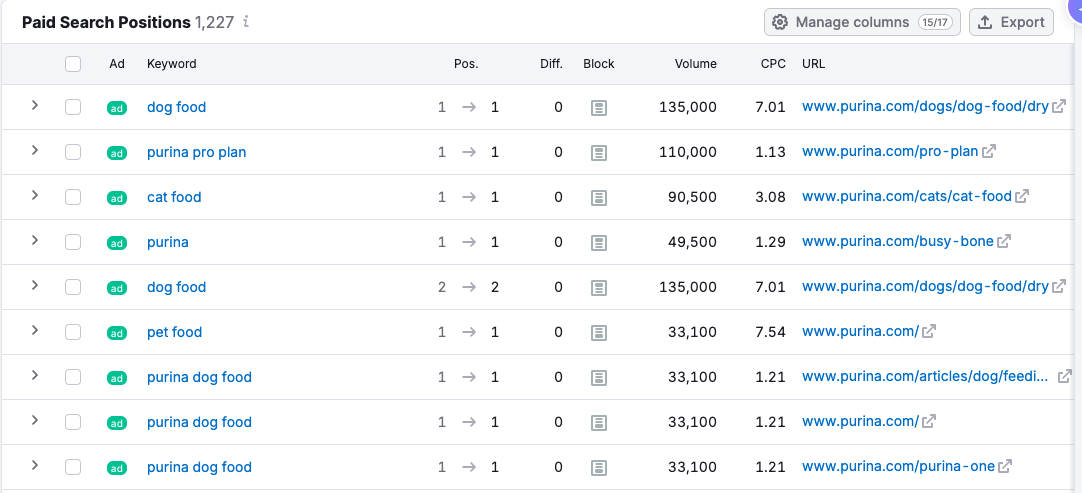Screen dimensions: 1082x493
Task: Open www.purina.com/cats/cat-food URL link
Action: tap(906, 197)
